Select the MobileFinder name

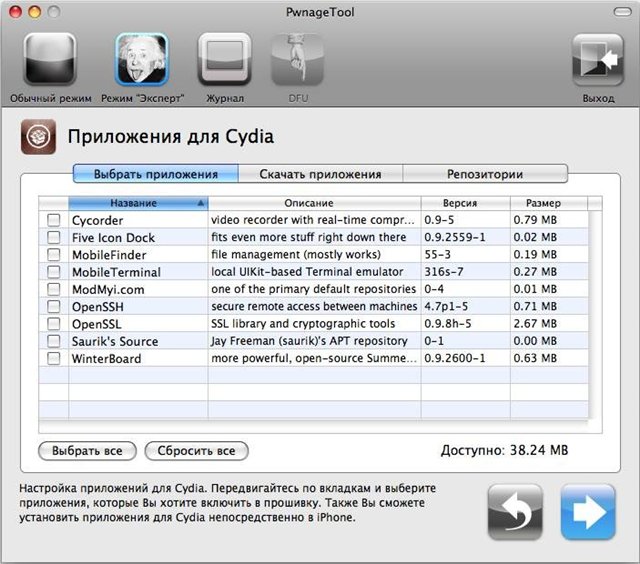pyautogui.click(x=109, y=255)
